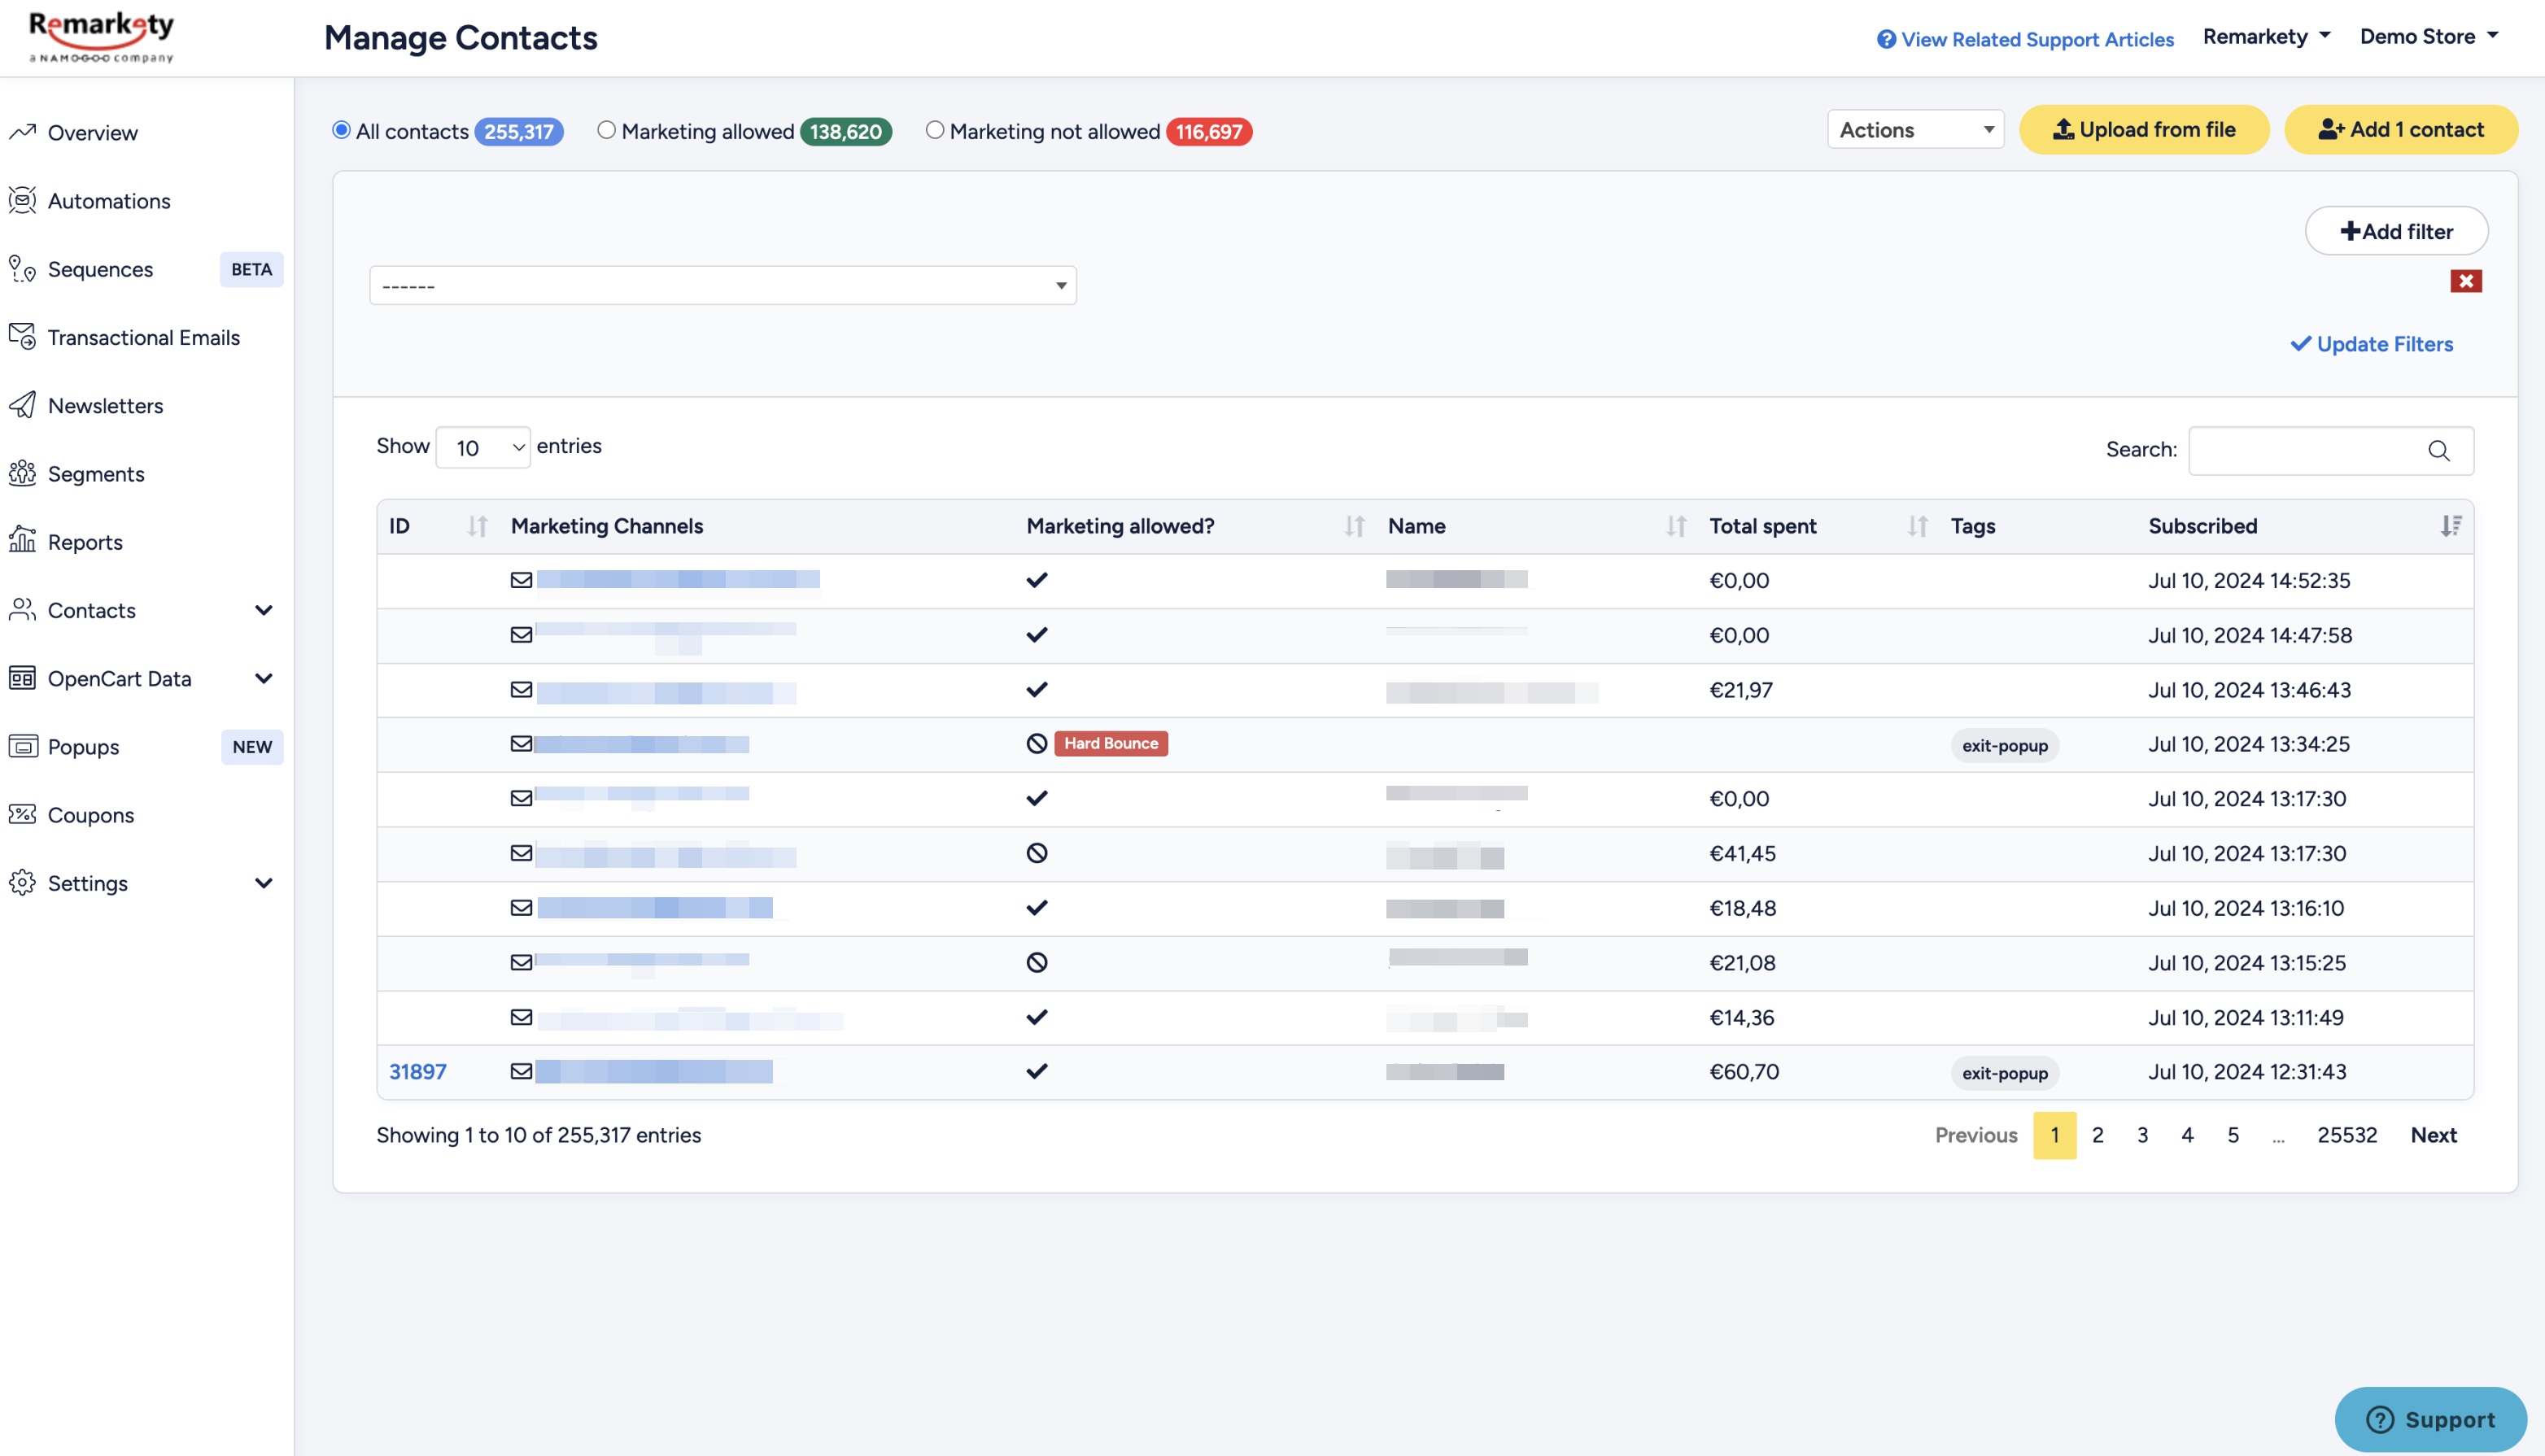Screen dimensions: 2545x1456
Task: Jump to last page 25532
Action: (x=2347, y=1135)
